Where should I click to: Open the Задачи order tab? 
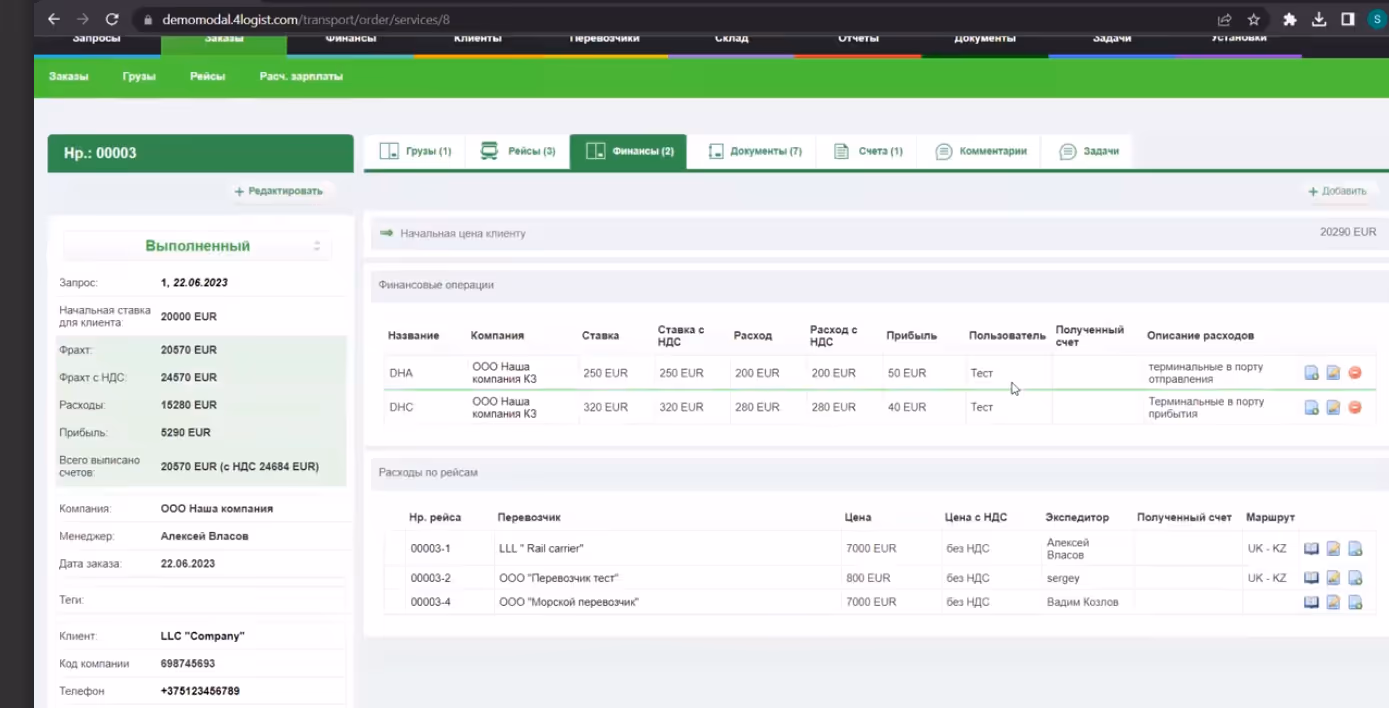(1087, 151)
